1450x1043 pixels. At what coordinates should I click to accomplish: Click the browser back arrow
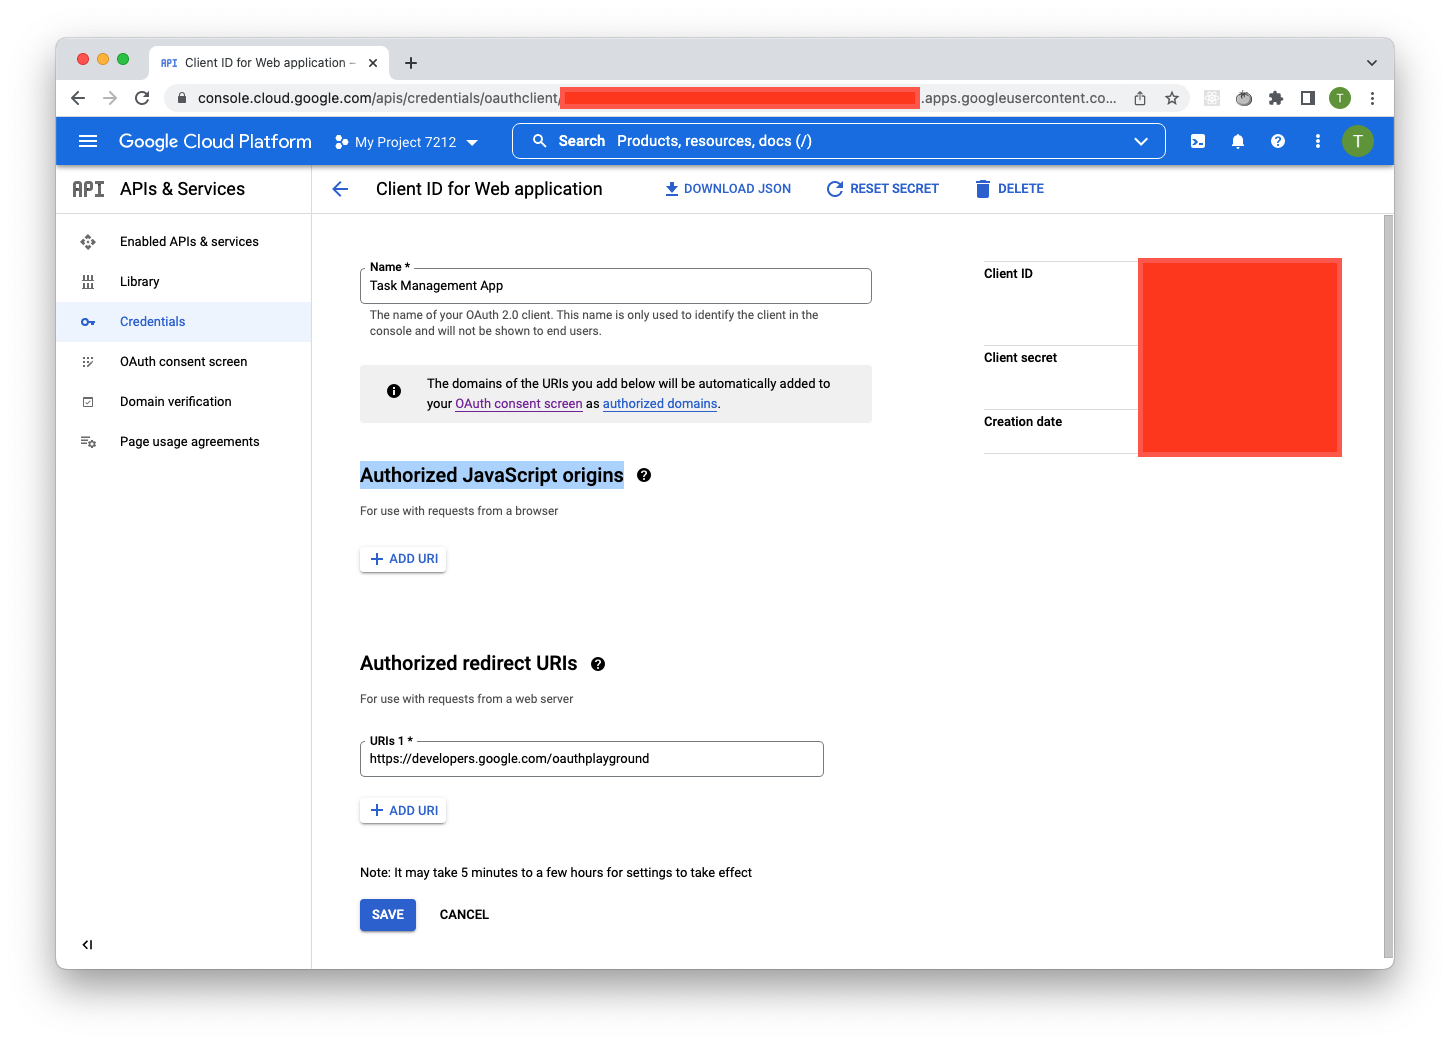click(x=78, y=98)
